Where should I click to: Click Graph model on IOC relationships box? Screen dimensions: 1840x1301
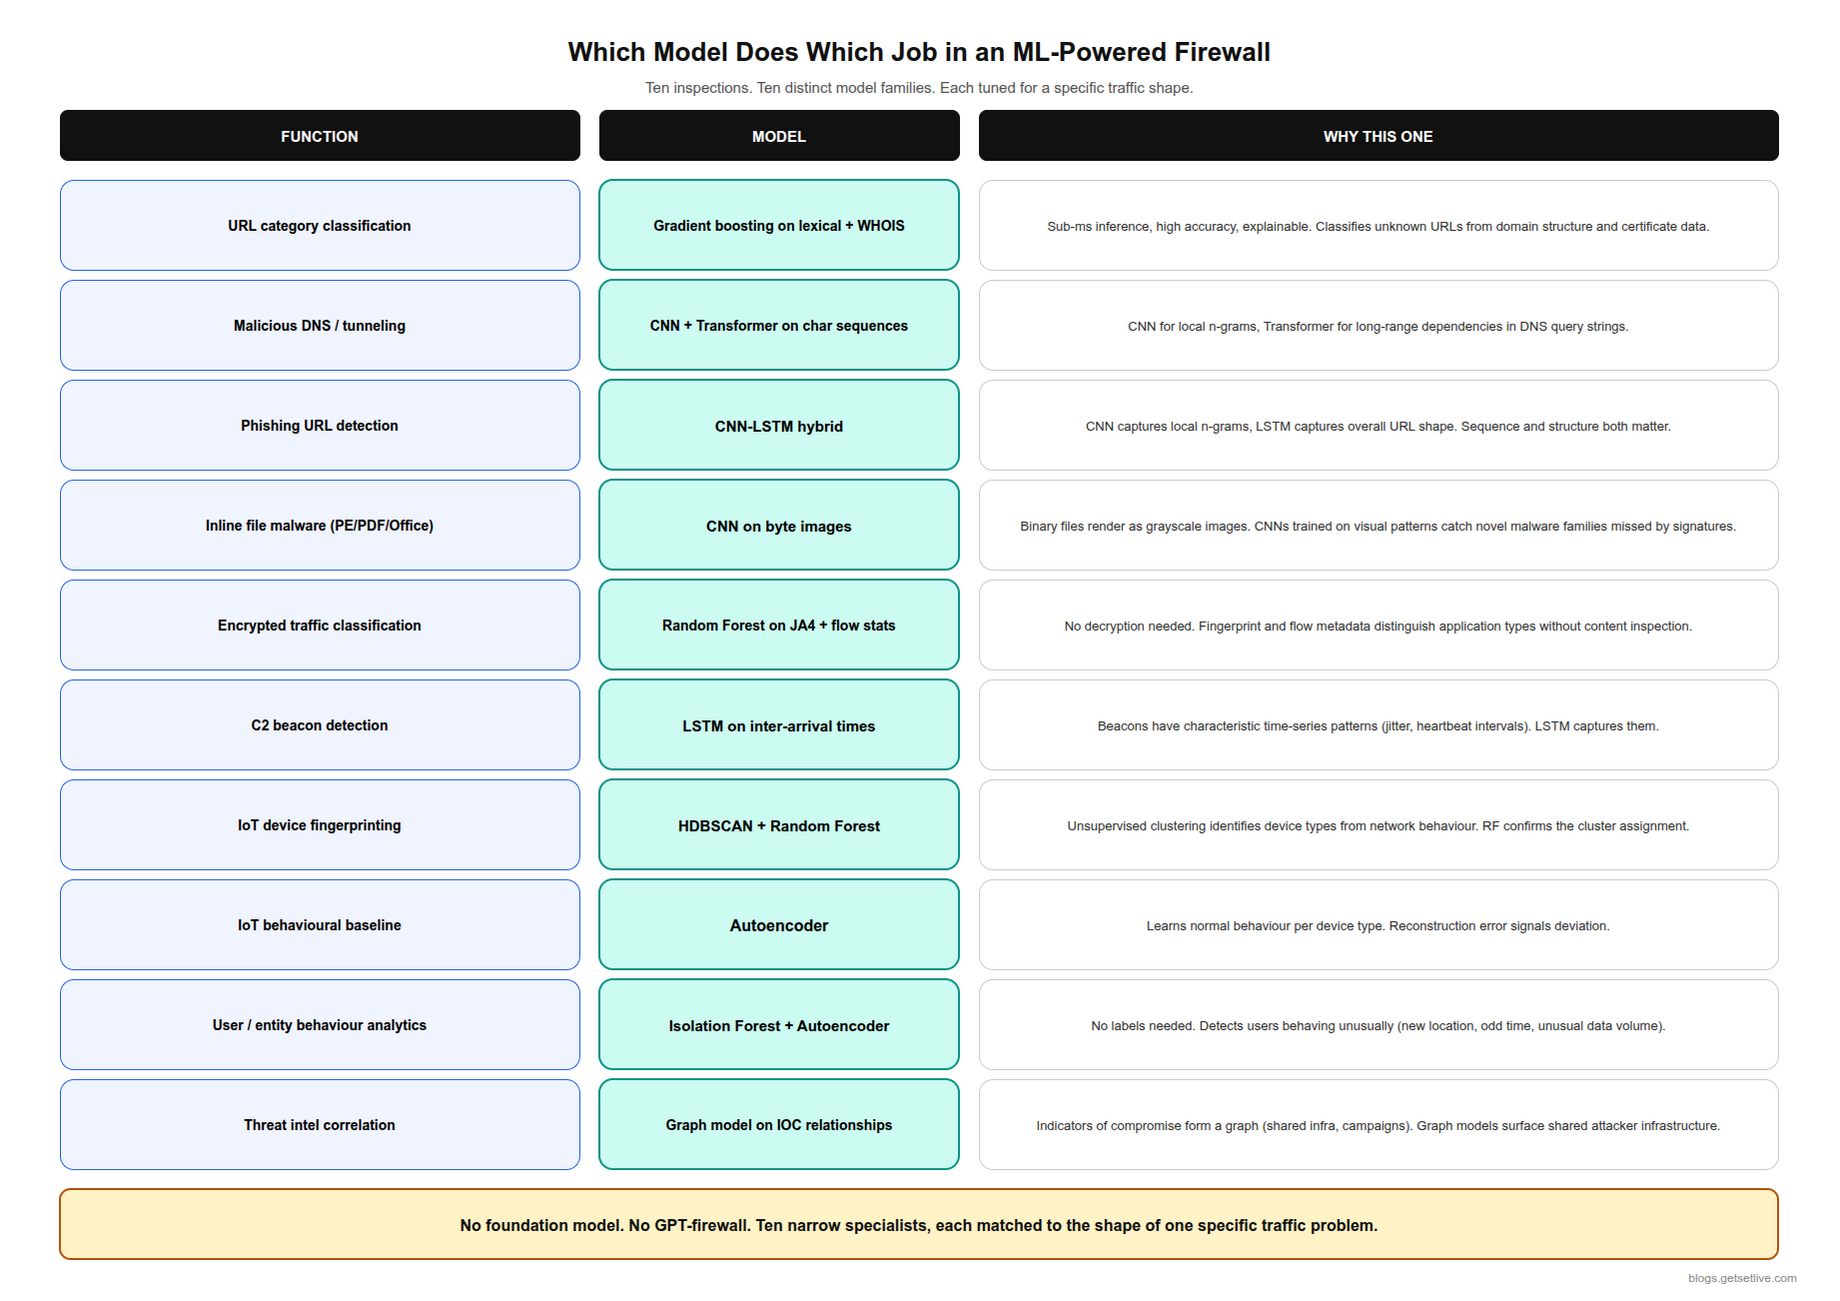(779, 1125)
